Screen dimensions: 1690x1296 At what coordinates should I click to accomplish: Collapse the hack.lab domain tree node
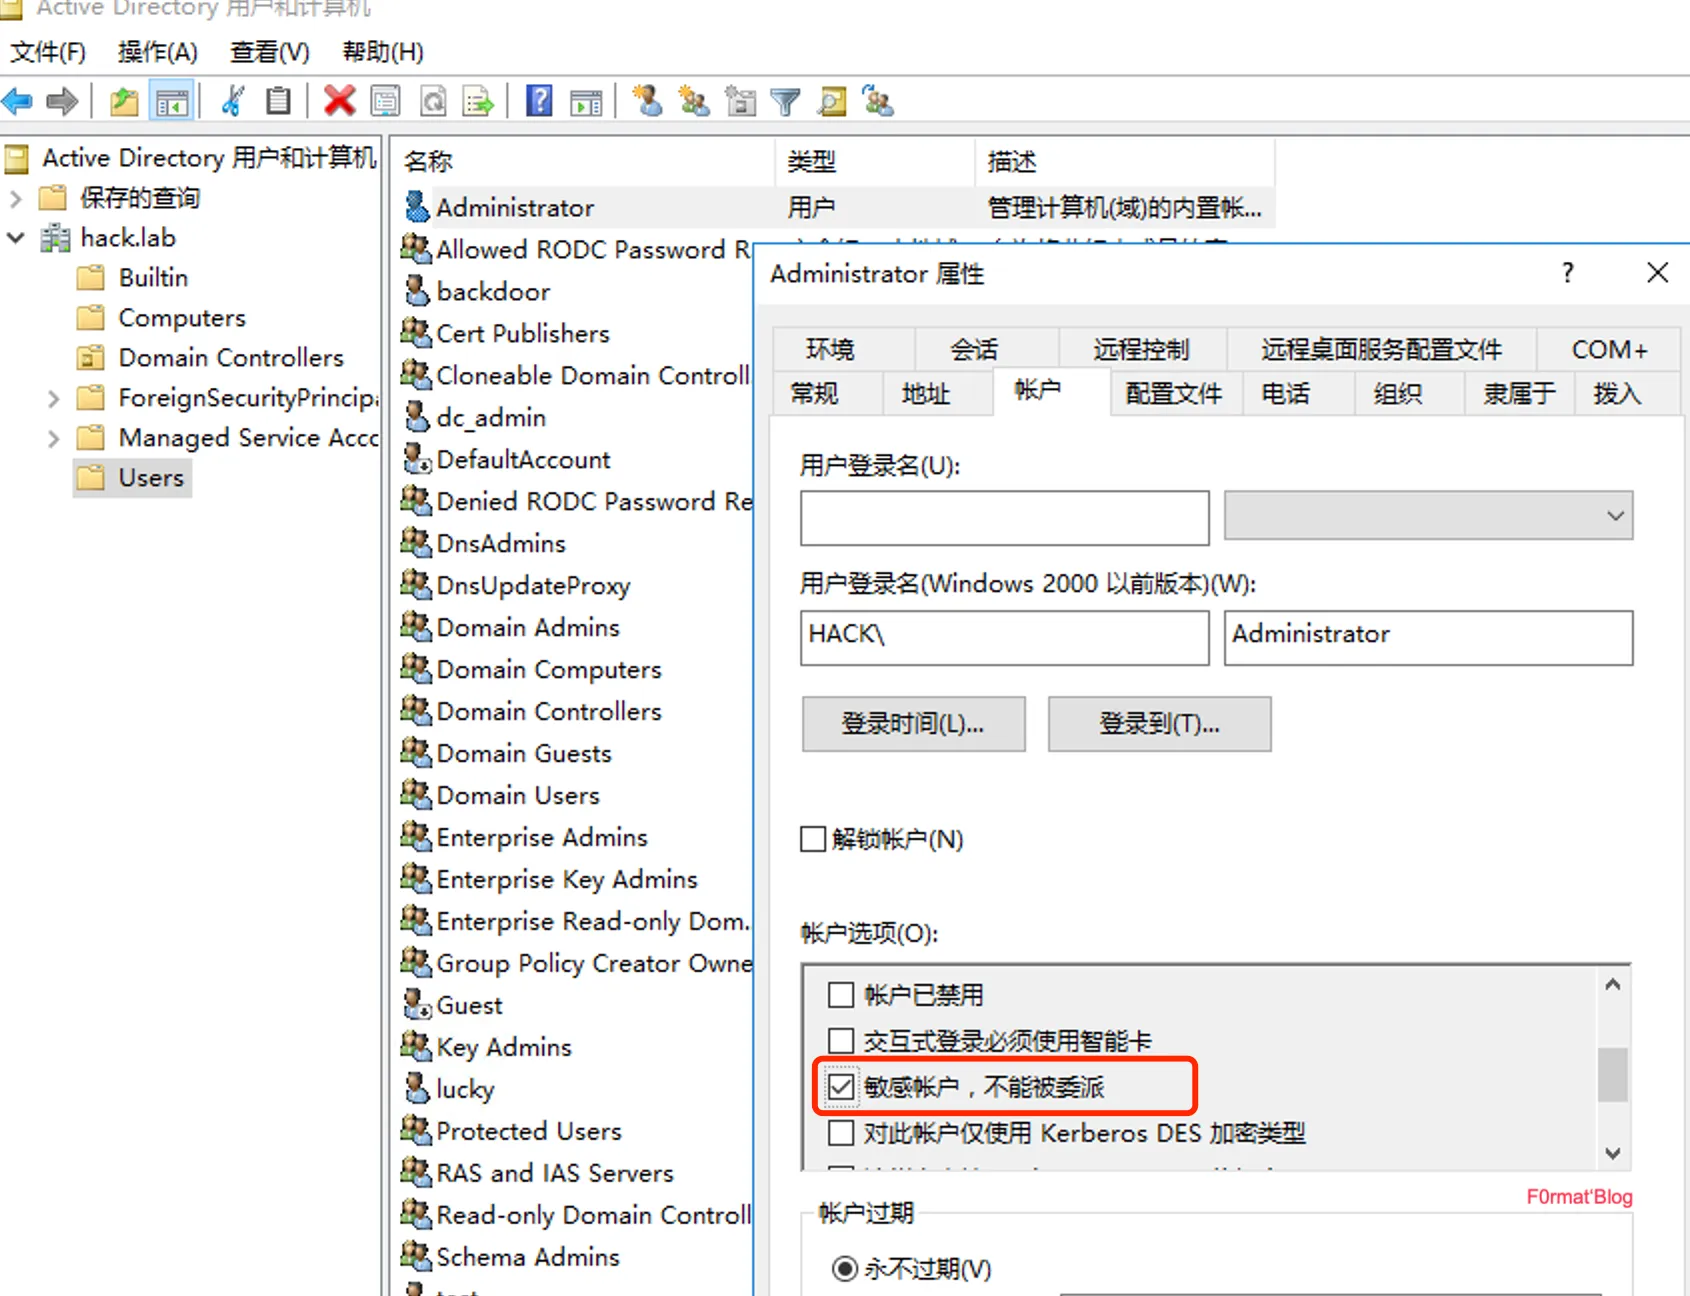coord(16,238)
